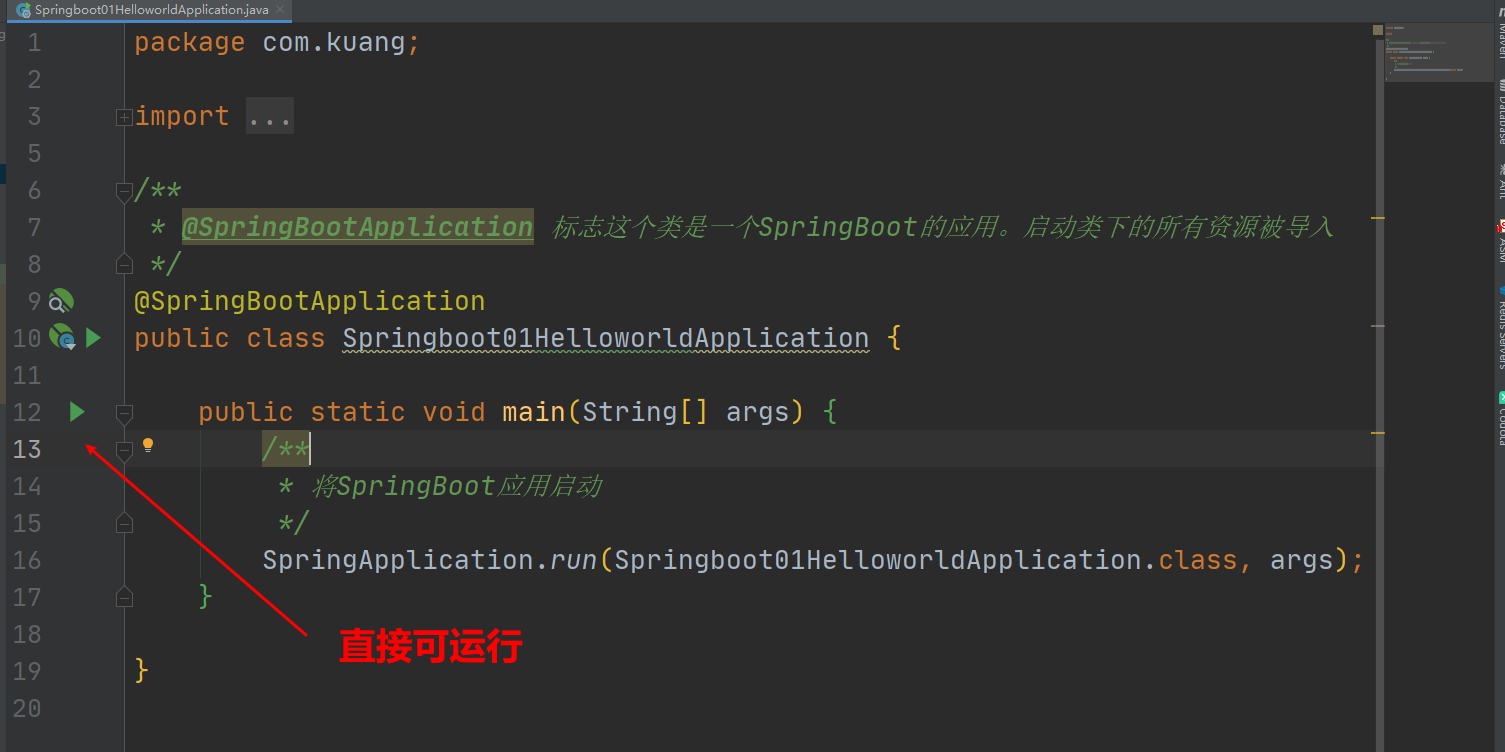Run the Springboot01HelloworldApplication class from the gutter

(93, 338)
